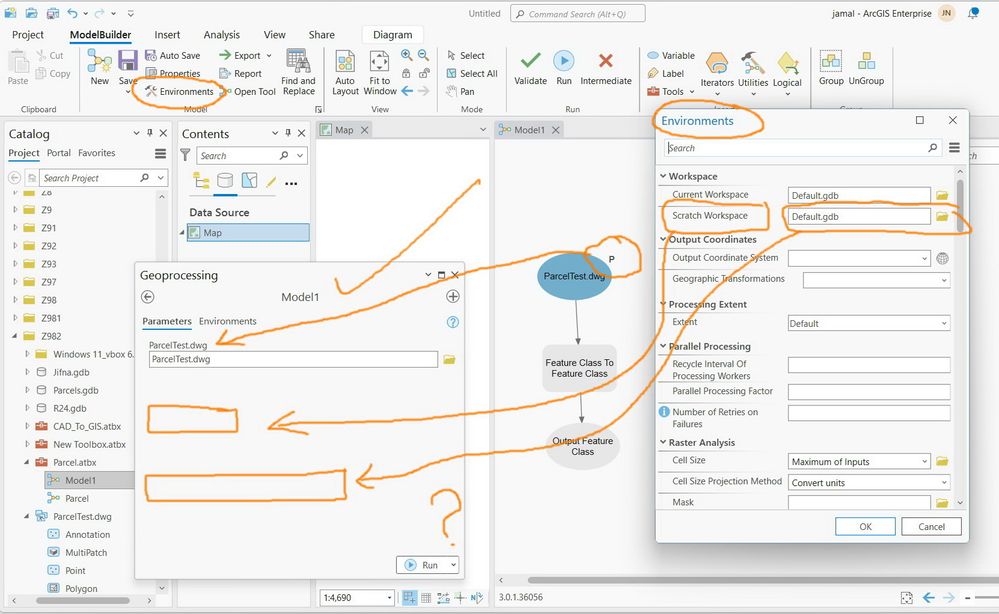Select Parcels.gdb in Catalog
The image size is (999, 614).
point(76,390)
